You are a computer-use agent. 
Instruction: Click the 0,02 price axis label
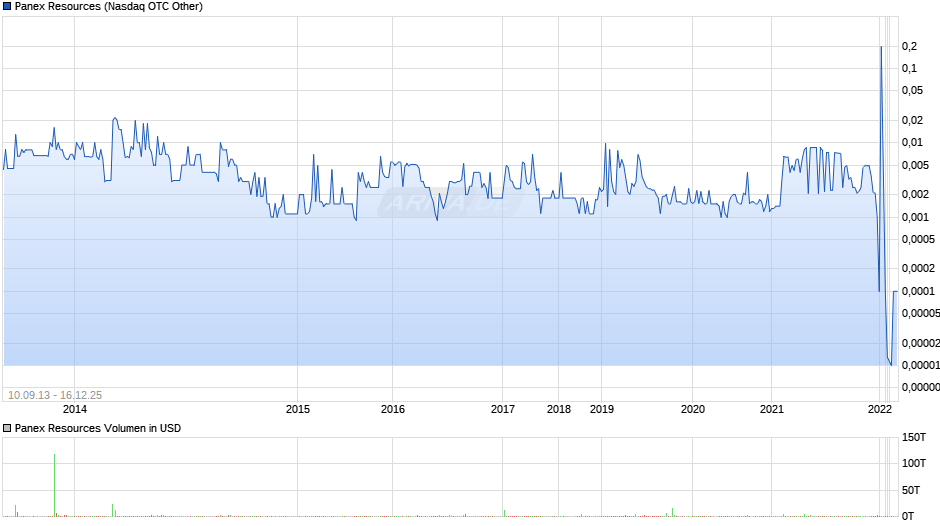point(912,121)
